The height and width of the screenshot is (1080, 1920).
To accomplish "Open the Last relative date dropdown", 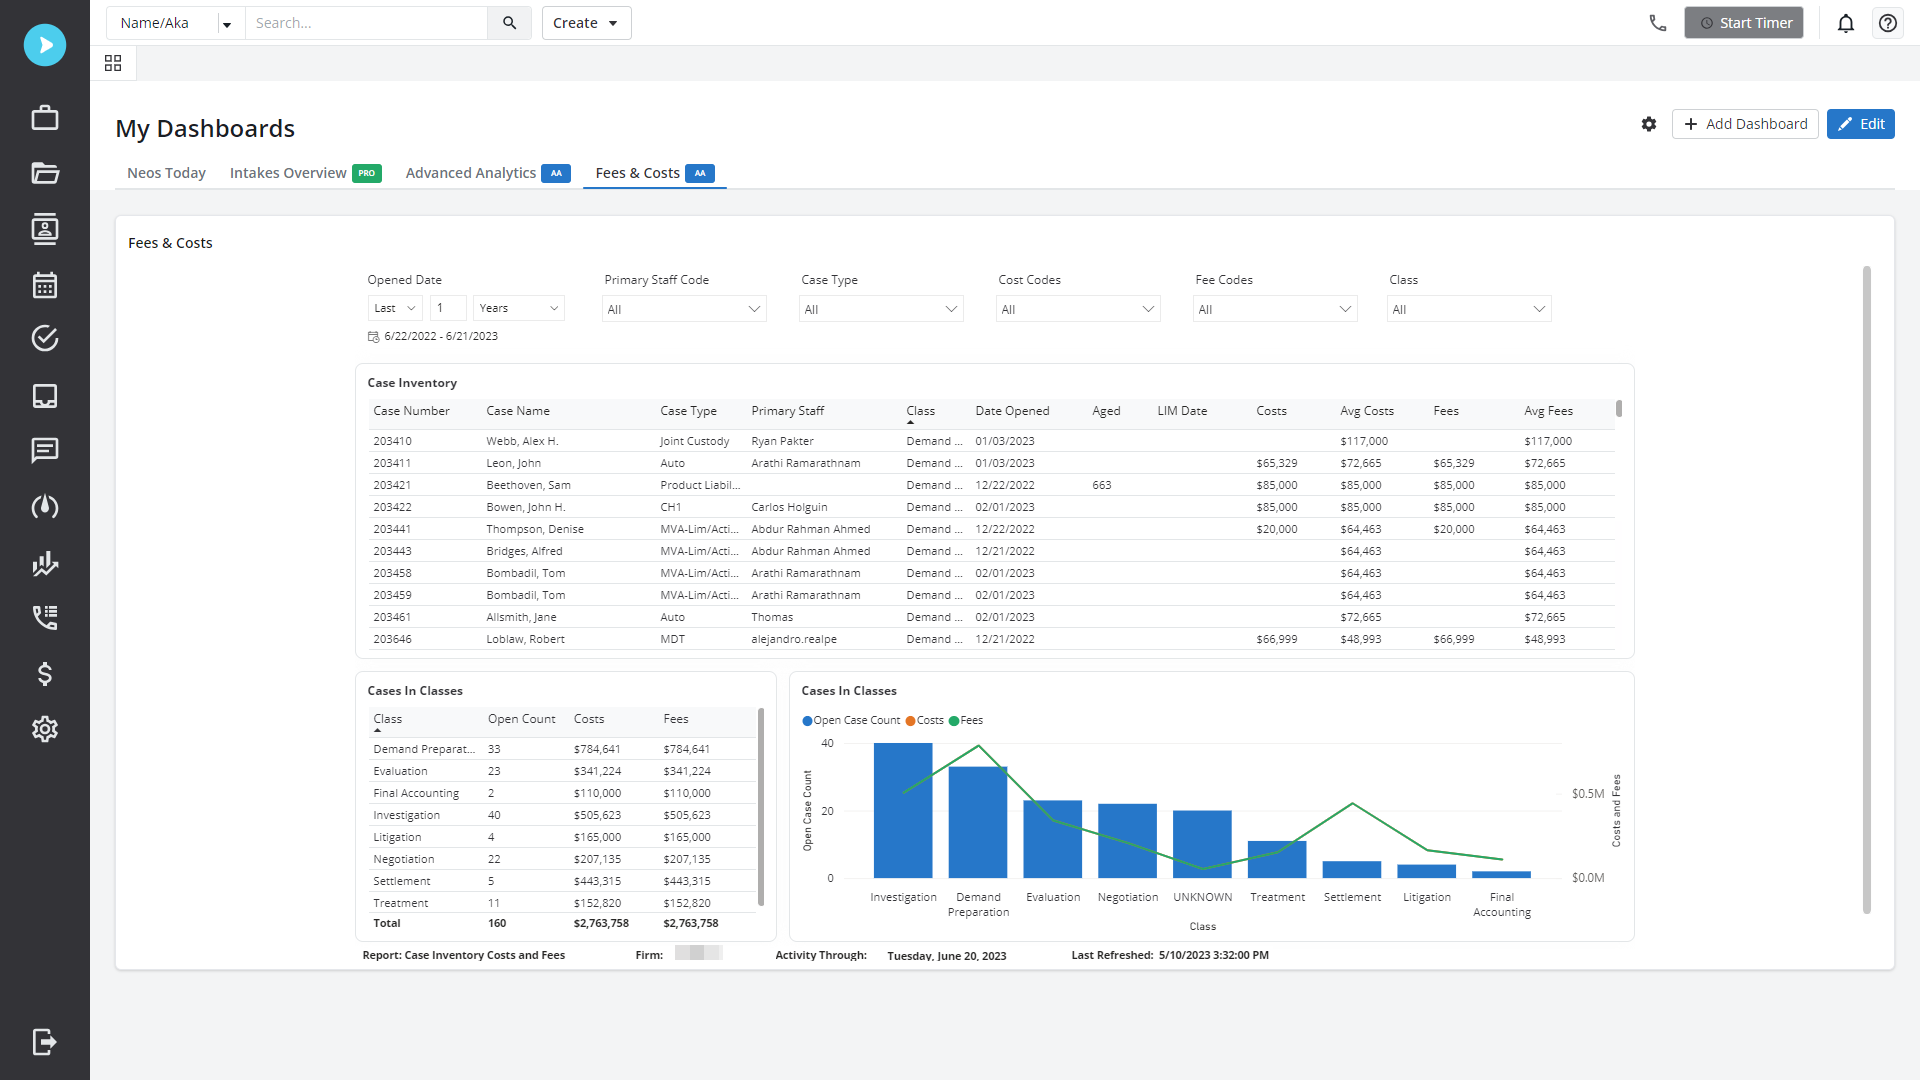I will [395, 308].
